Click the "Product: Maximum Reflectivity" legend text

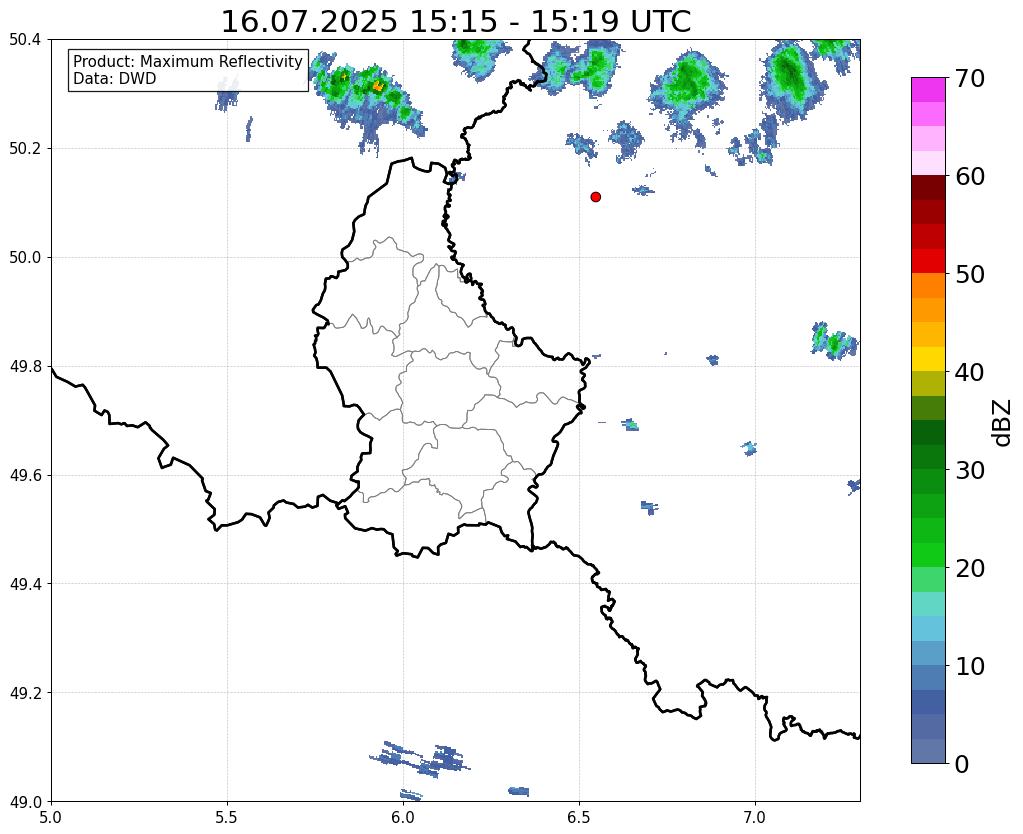pyautogui.click(x=188, y=61)
